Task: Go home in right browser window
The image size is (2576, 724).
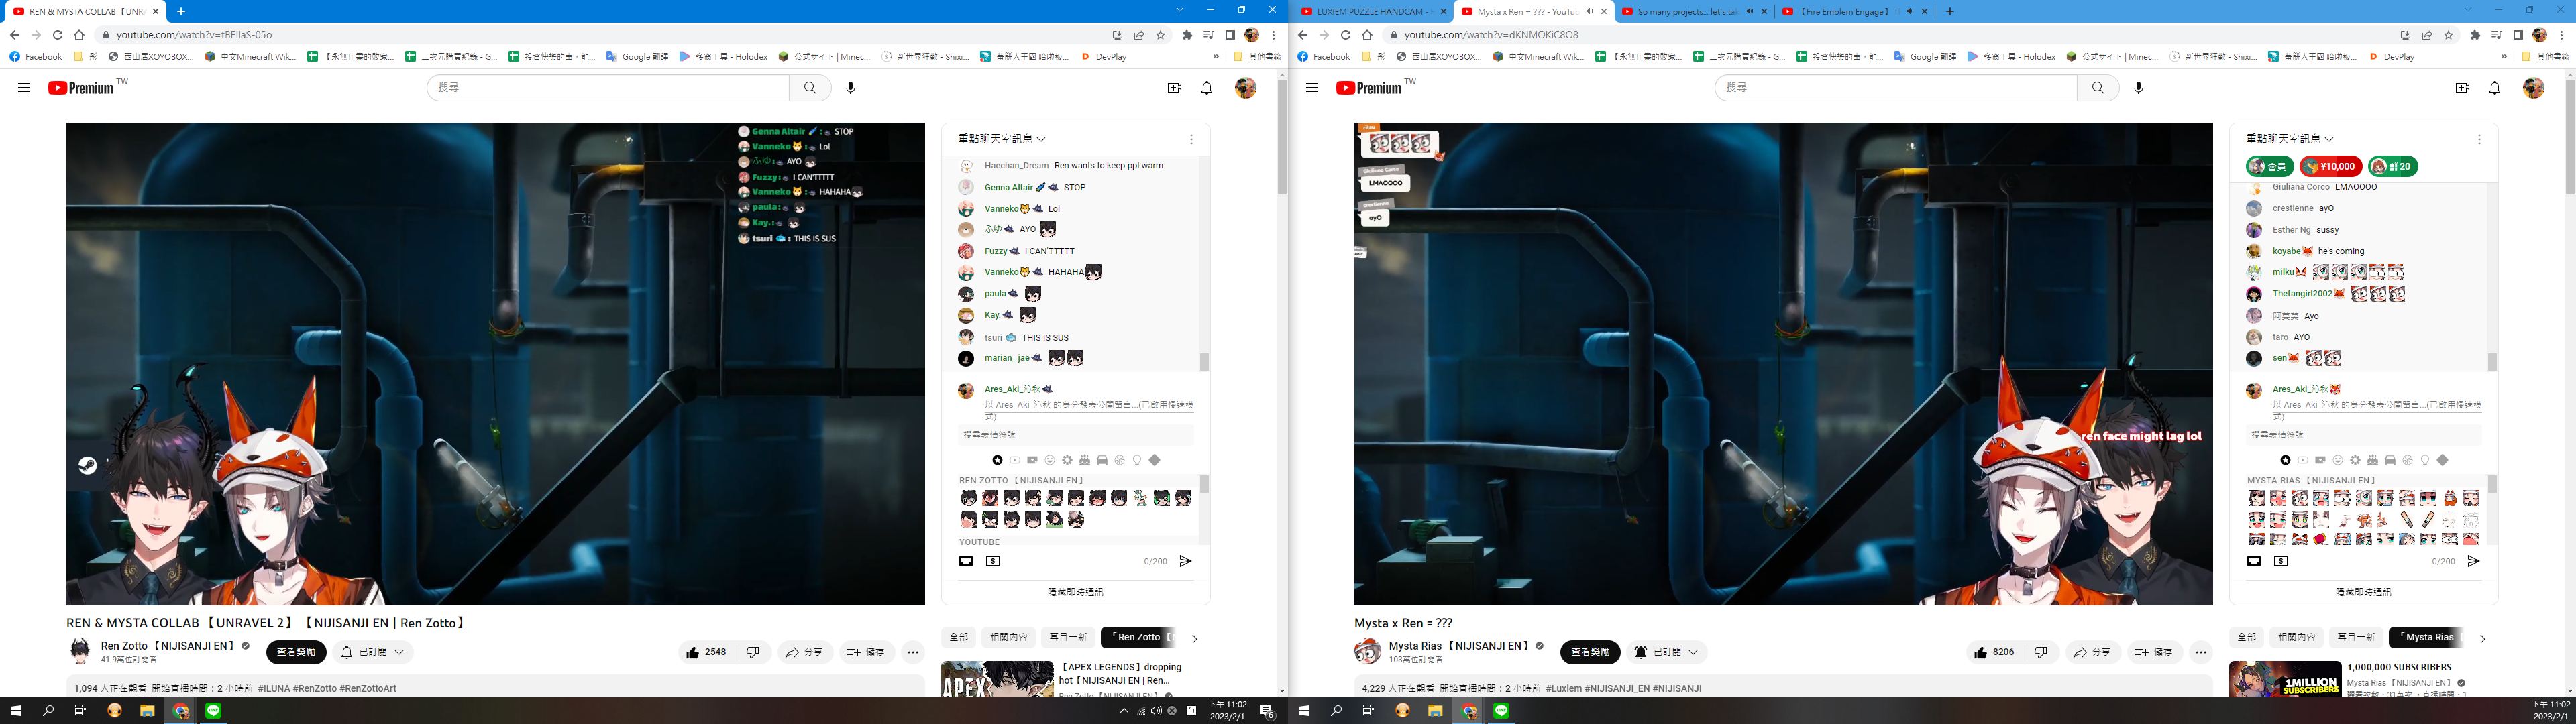Action: pyautogui.click(x=1367, y=34)
